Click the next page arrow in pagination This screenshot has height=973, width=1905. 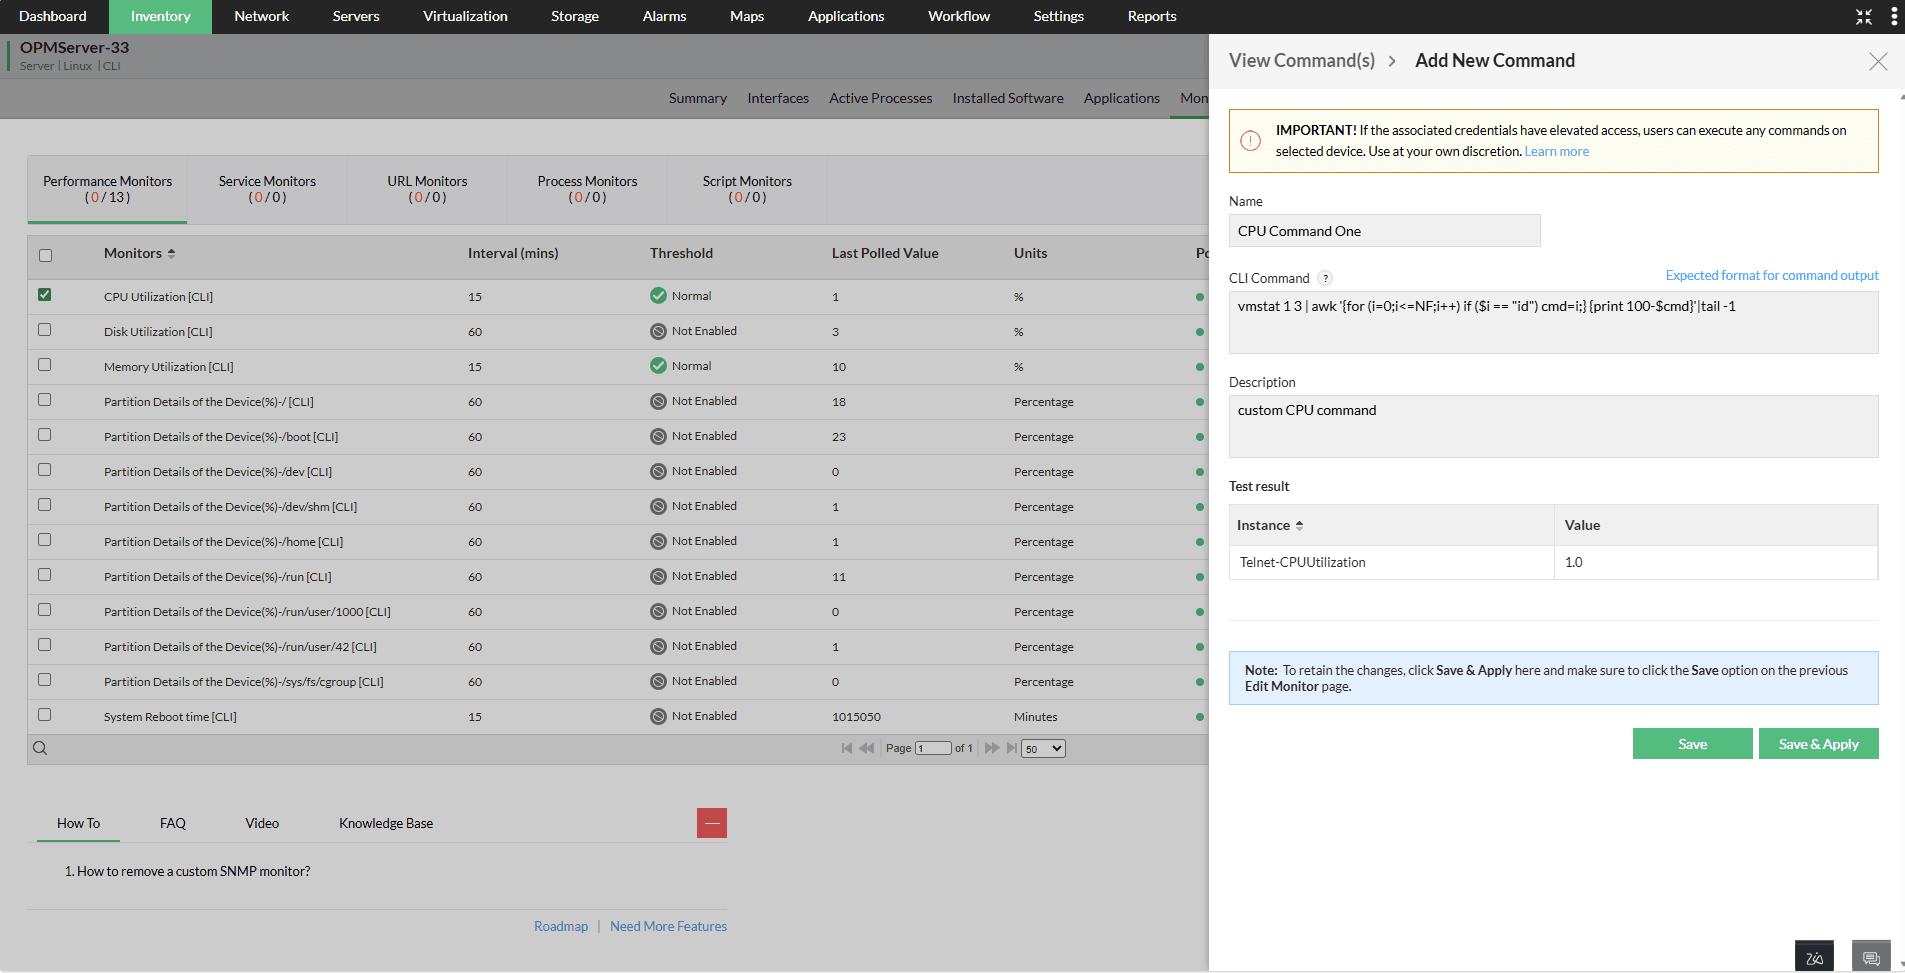(x=991, y=747)
